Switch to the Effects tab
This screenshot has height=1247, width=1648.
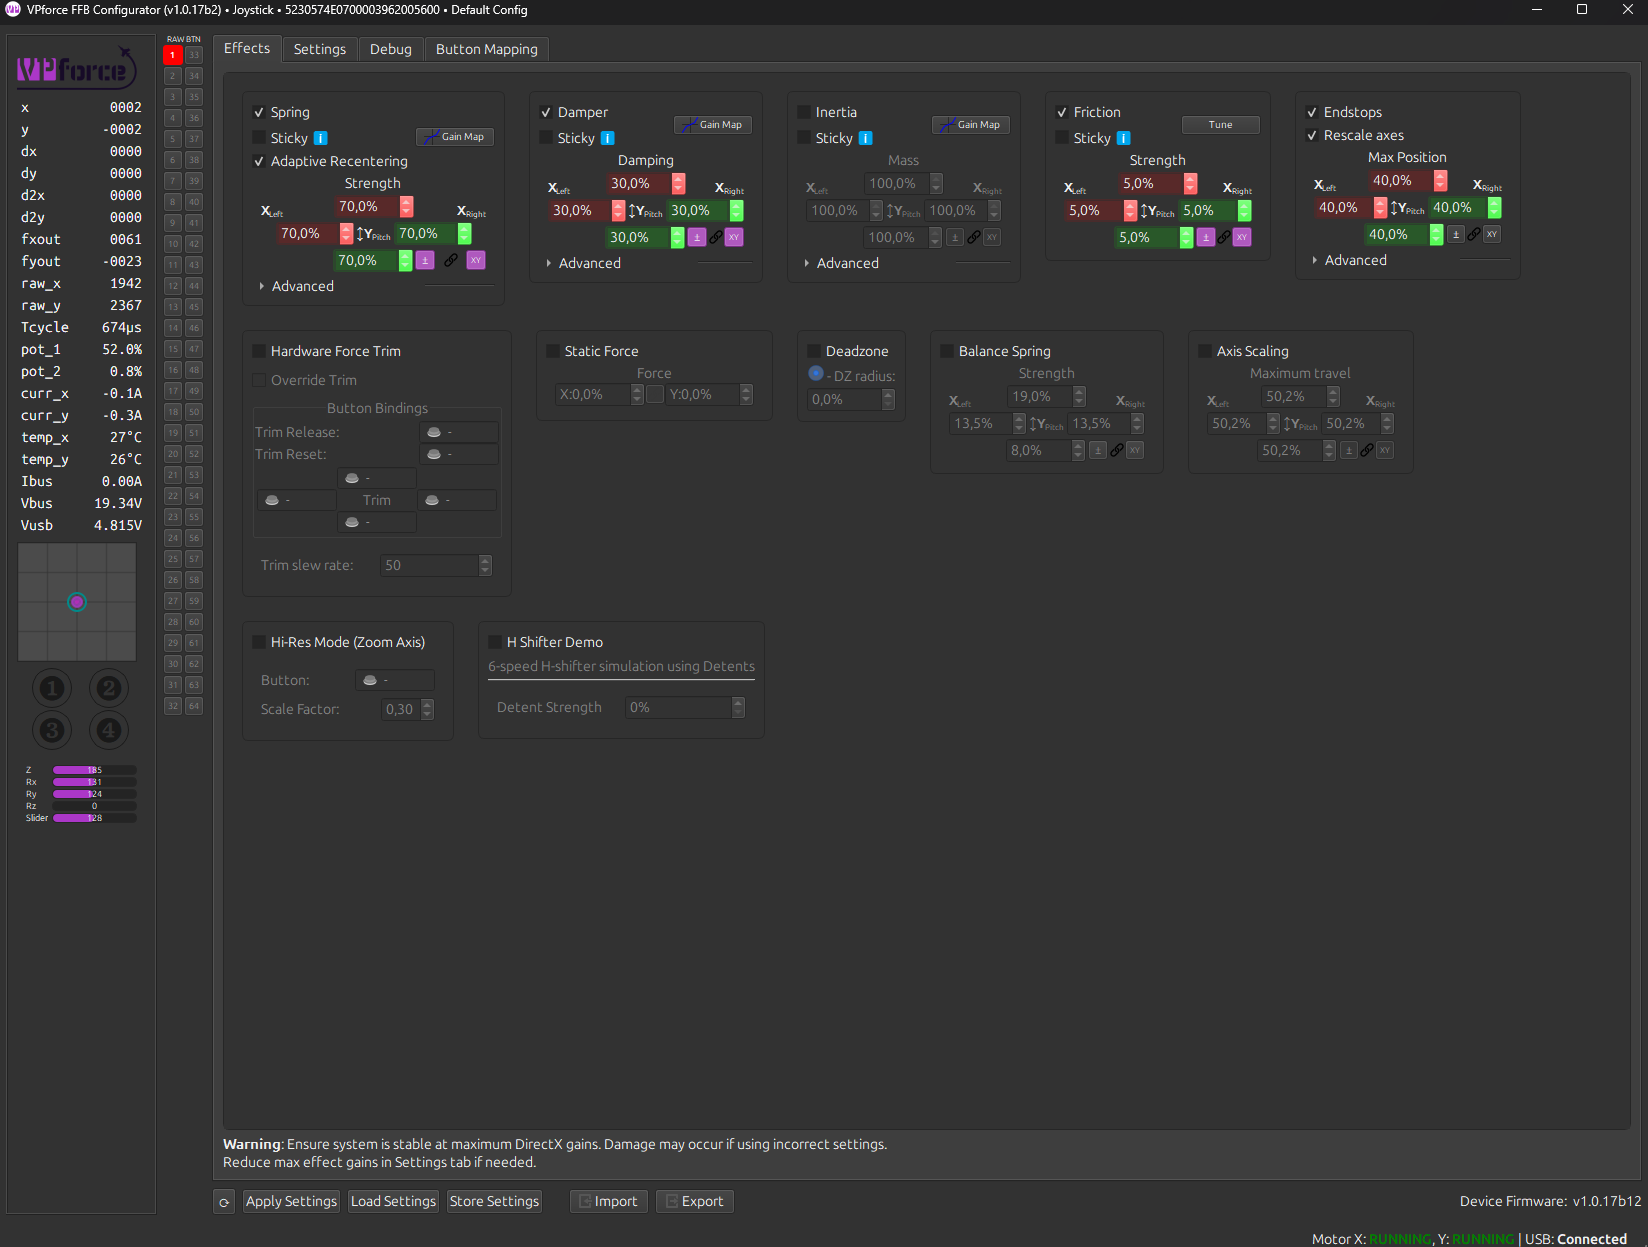(x=247, y=48)
